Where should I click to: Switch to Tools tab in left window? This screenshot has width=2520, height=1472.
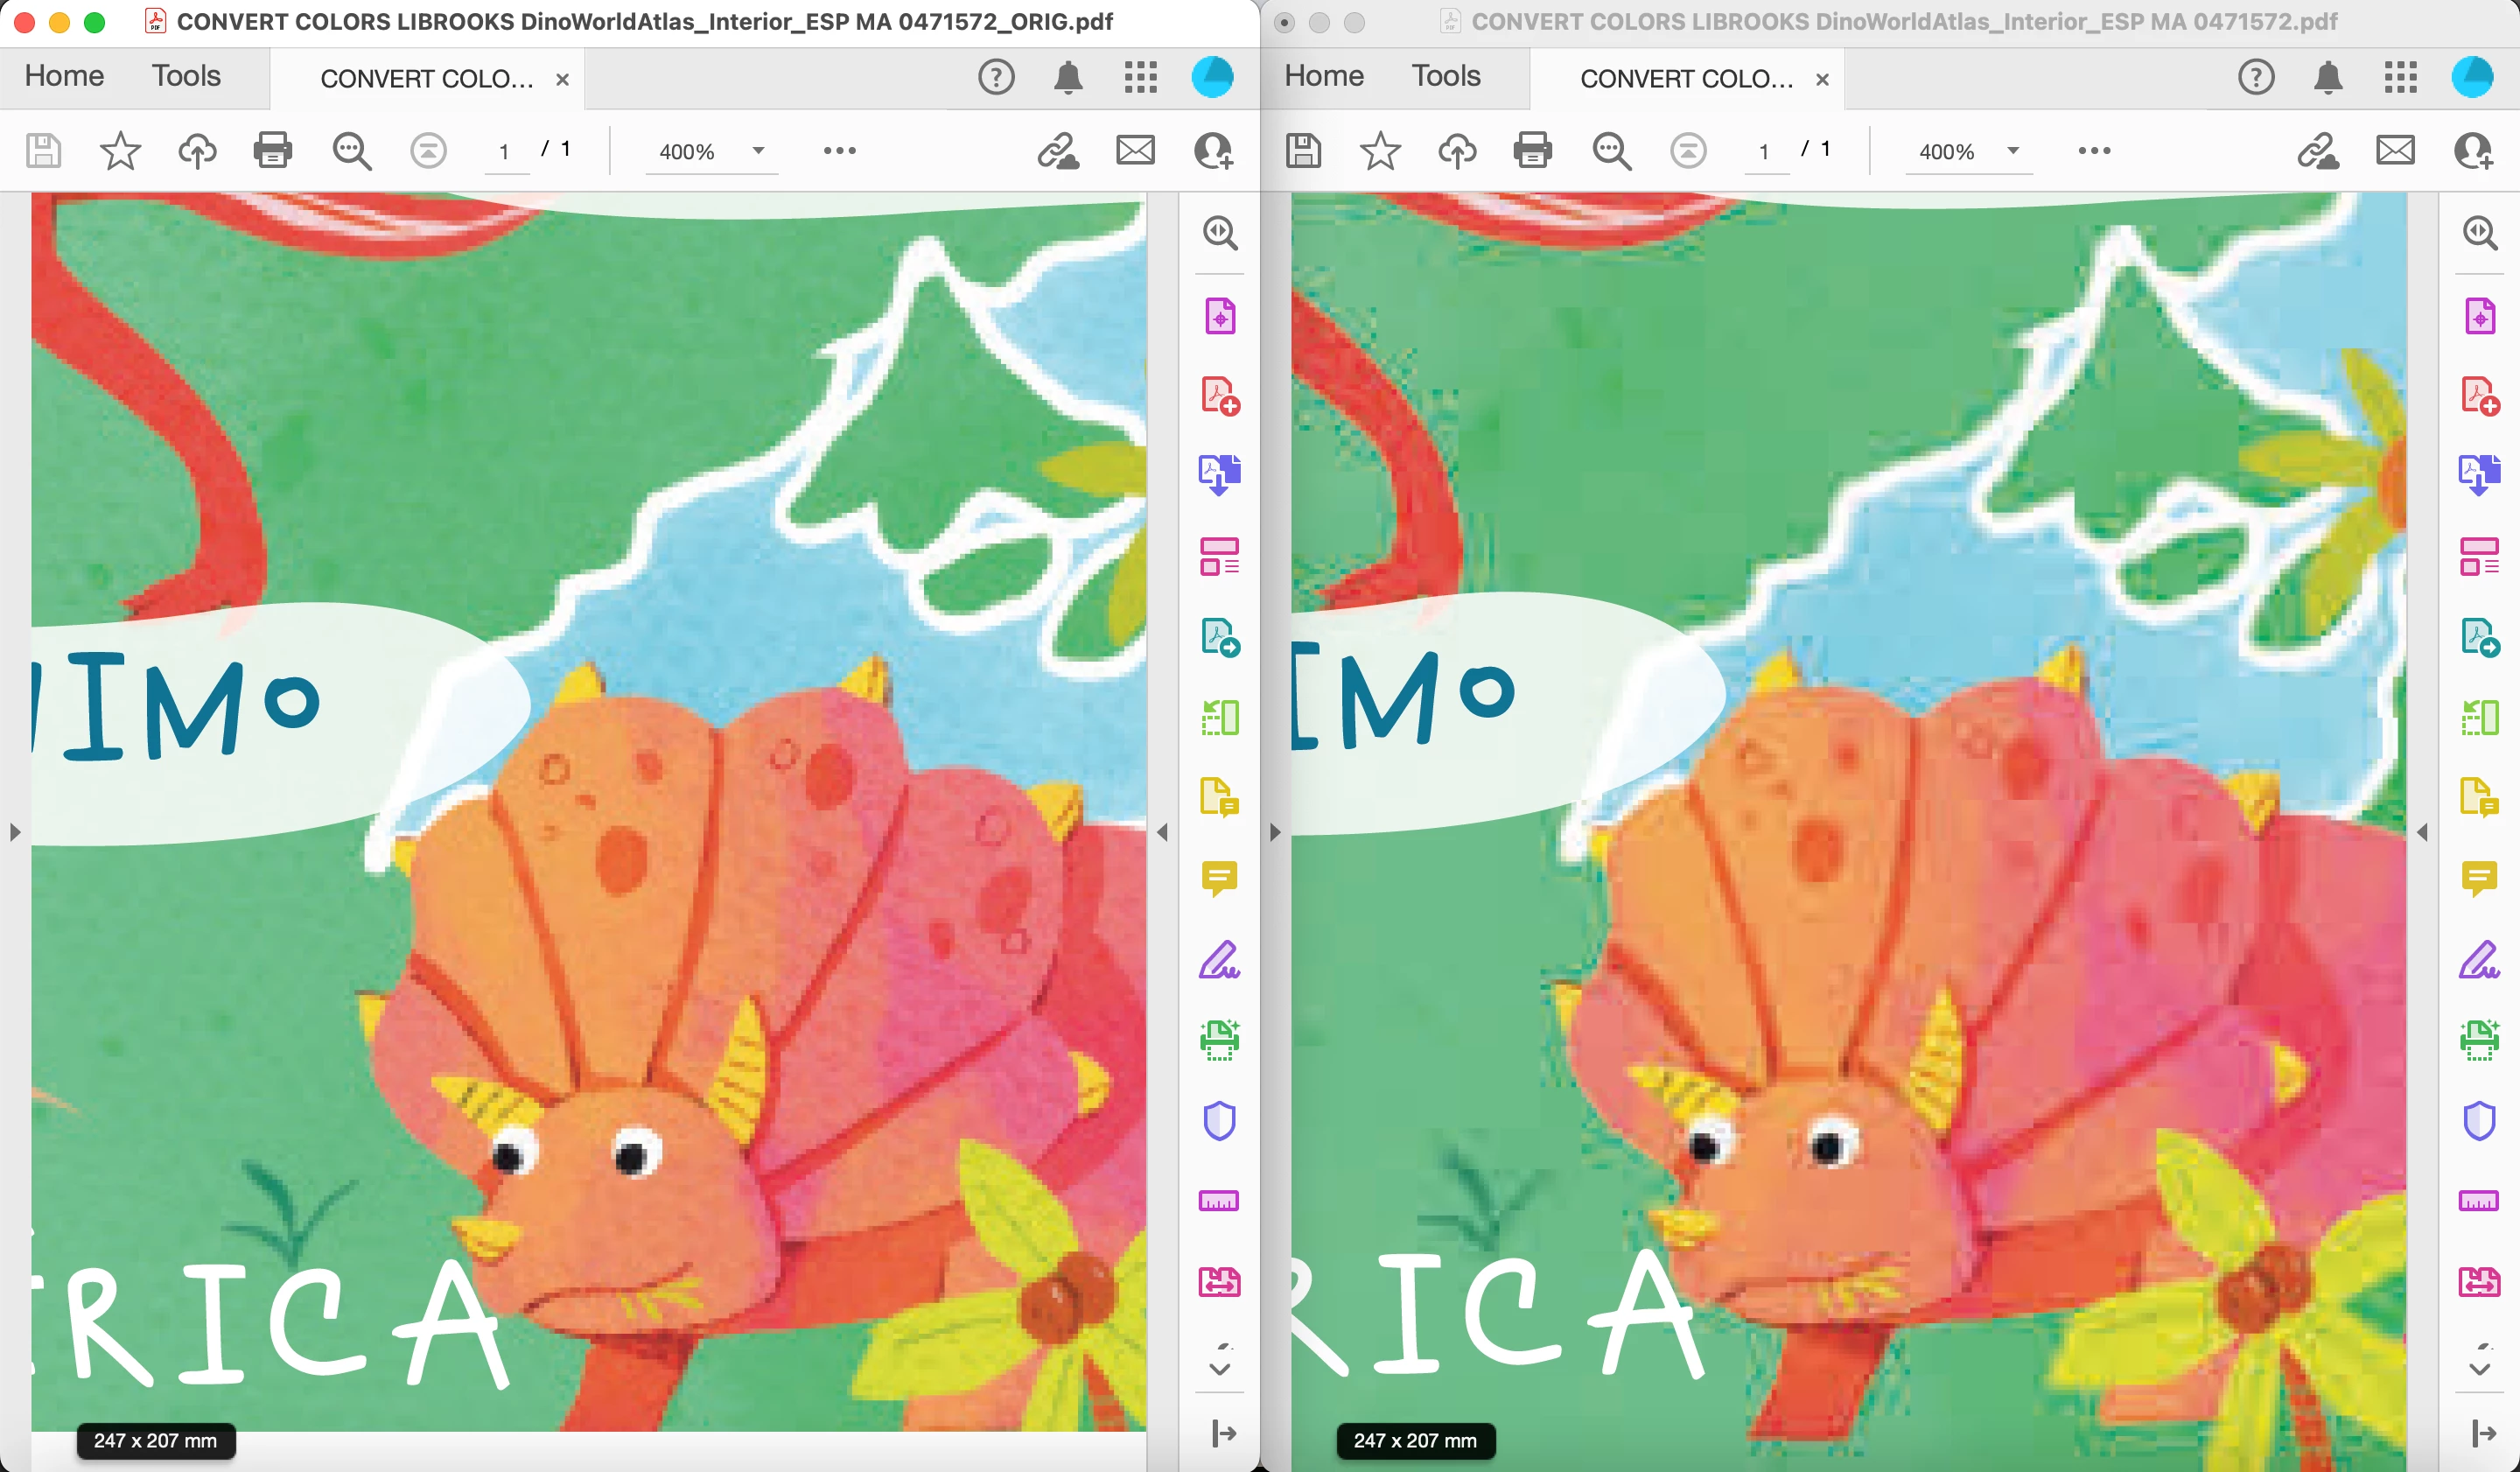pyautogui.click(x=186, y=76)
